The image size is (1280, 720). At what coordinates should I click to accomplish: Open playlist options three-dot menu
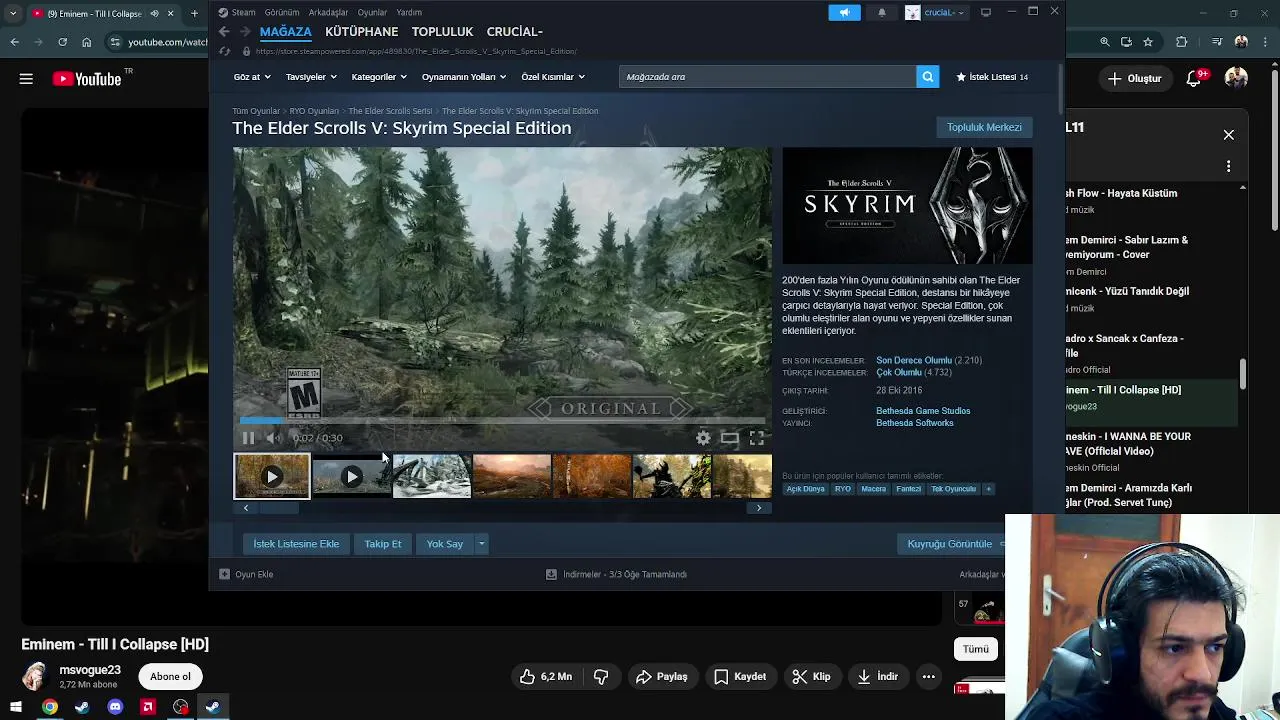coord(1229,166)
